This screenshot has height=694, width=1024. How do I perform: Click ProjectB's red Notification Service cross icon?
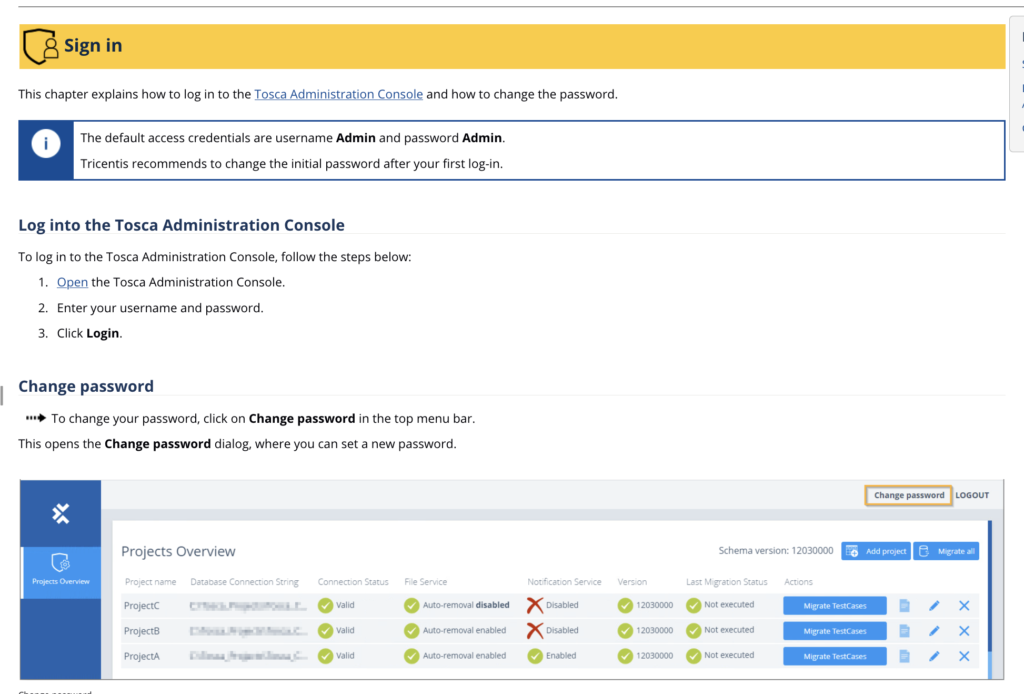(x=535, y=631)
